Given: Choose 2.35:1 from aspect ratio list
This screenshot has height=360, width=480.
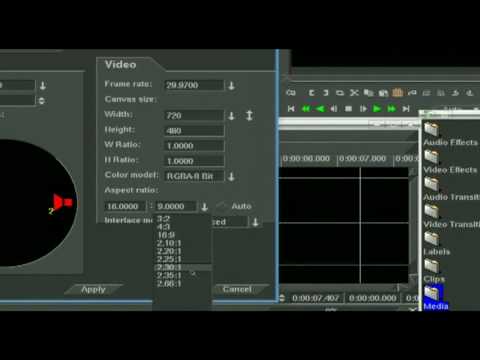Looking at the screenshot, I should point(169,276).
